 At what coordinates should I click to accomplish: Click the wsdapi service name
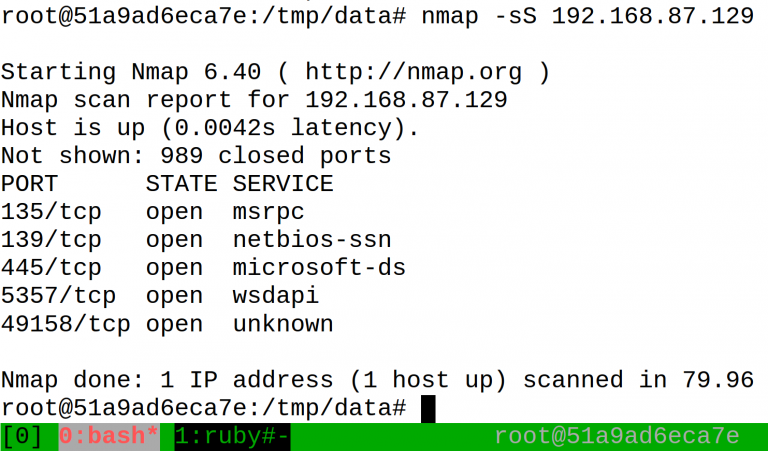[276, 296]
